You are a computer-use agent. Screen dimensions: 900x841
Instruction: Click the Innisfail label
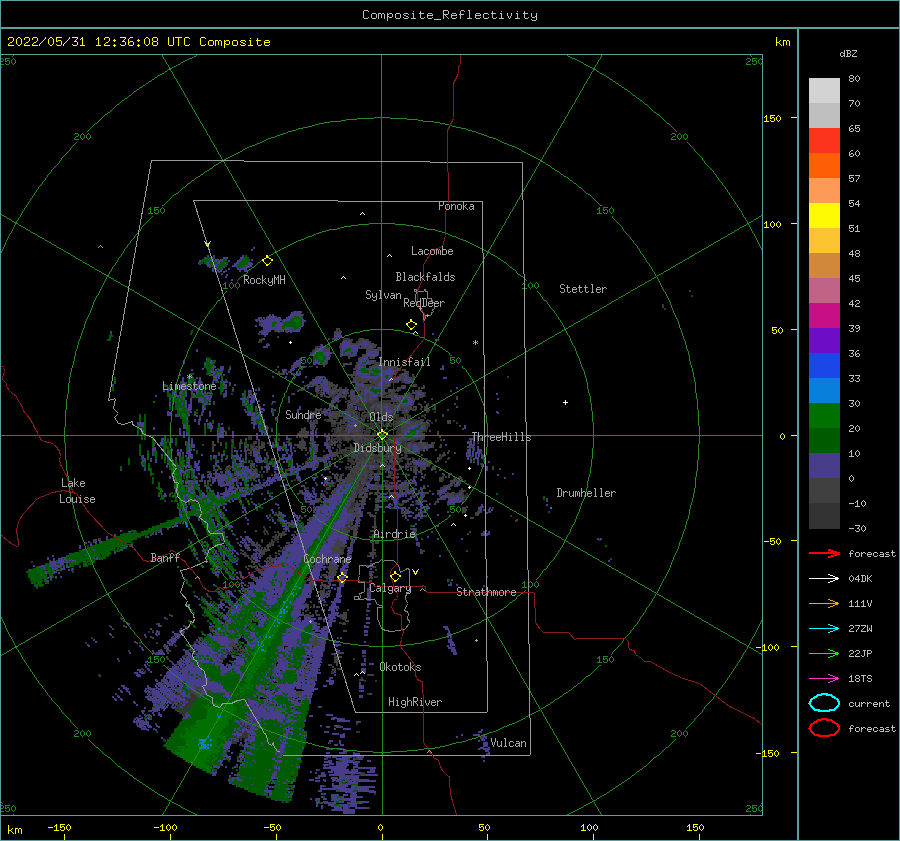pyautogui.click(x=404, y=362)
